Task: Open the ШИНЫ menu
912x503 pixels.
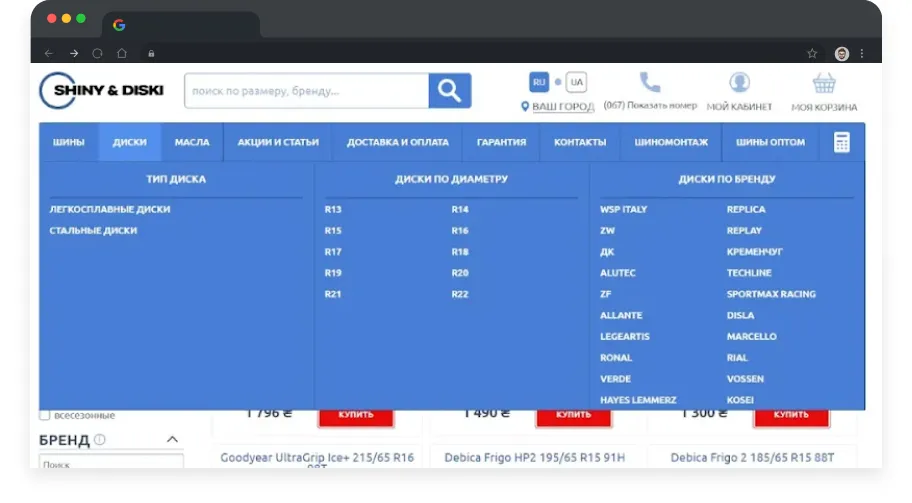Action: [x=69, y=142]
